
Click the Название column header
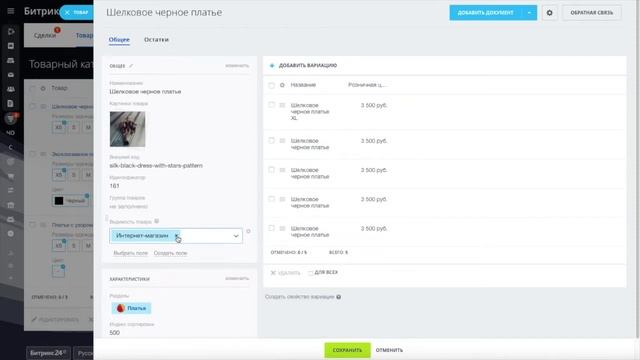coord(303,85)
